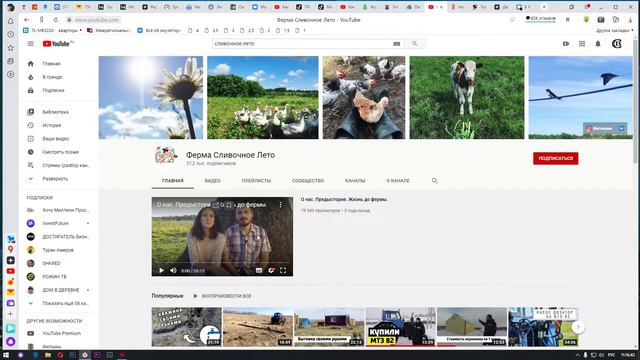Switch to the Видео channel tab

(x=212, y=180)
